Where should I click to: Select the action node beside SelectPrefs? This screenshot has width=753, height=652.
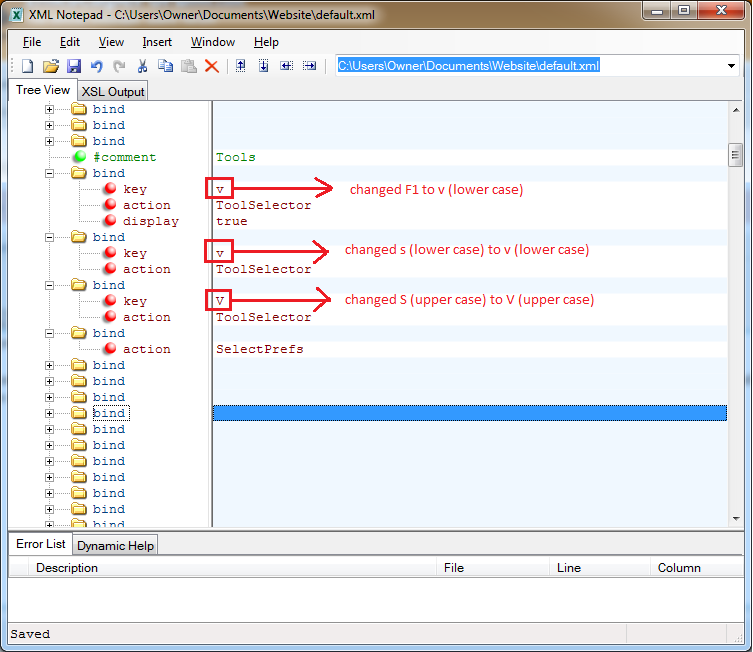point(146,349)
